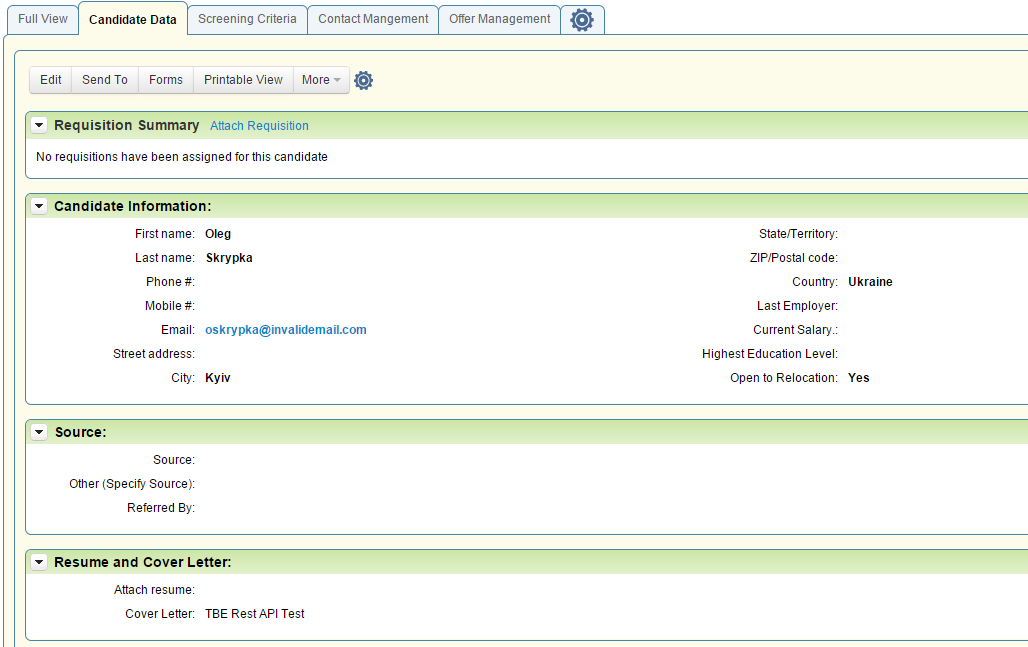Screen dimensions: 1028x647
Task: Email the candidate via oskrypka@invalidemail.com link
Action: click(286, 329)
